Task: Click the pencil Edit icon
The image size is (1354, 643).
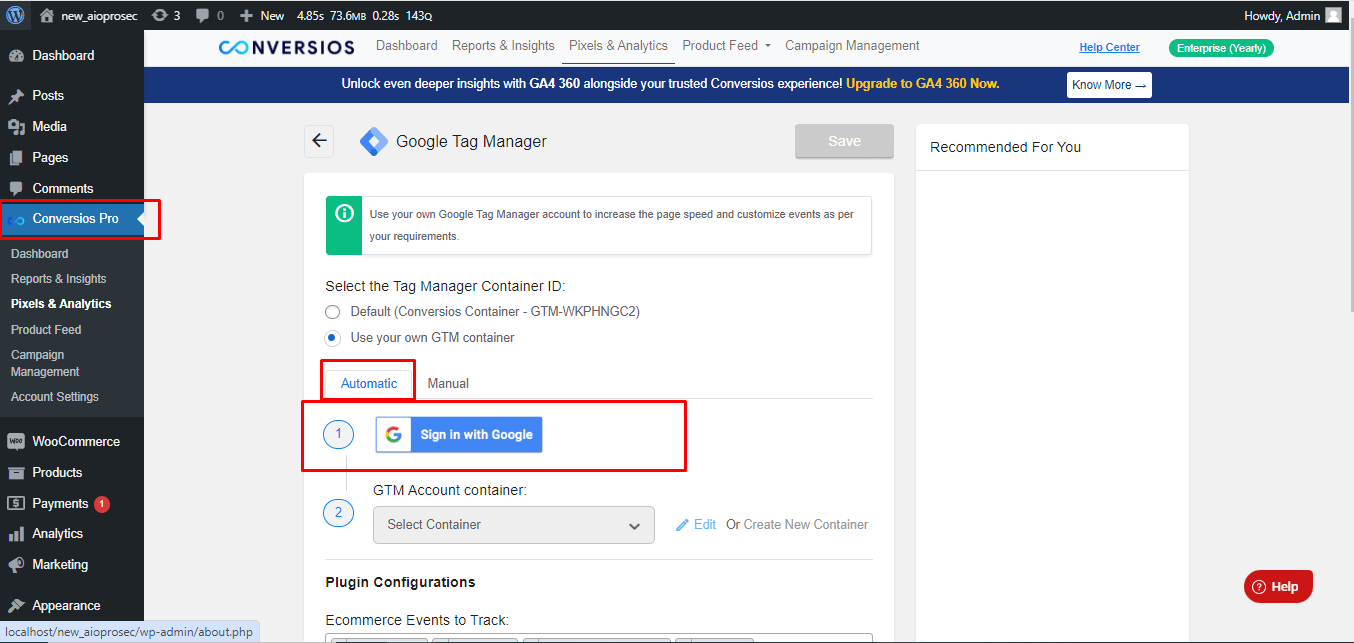Action: [683, 525]
